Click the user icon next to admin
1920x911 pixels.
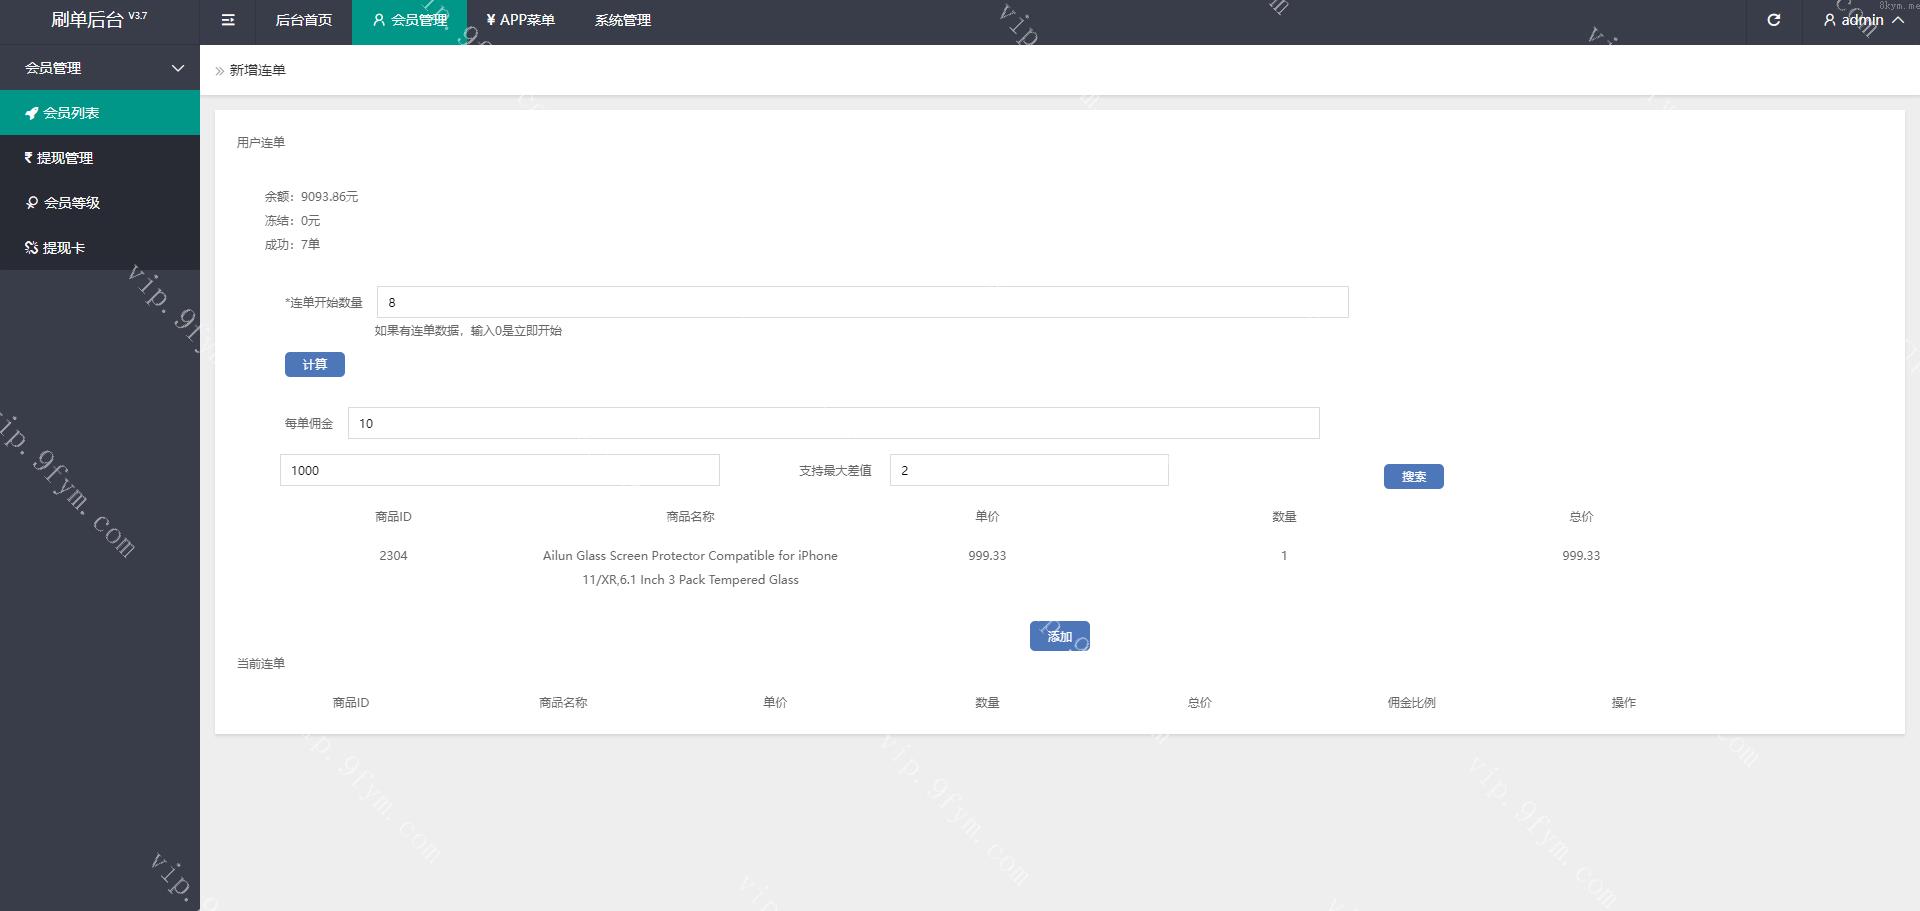pyautogui.click(x=1829, y=20)
